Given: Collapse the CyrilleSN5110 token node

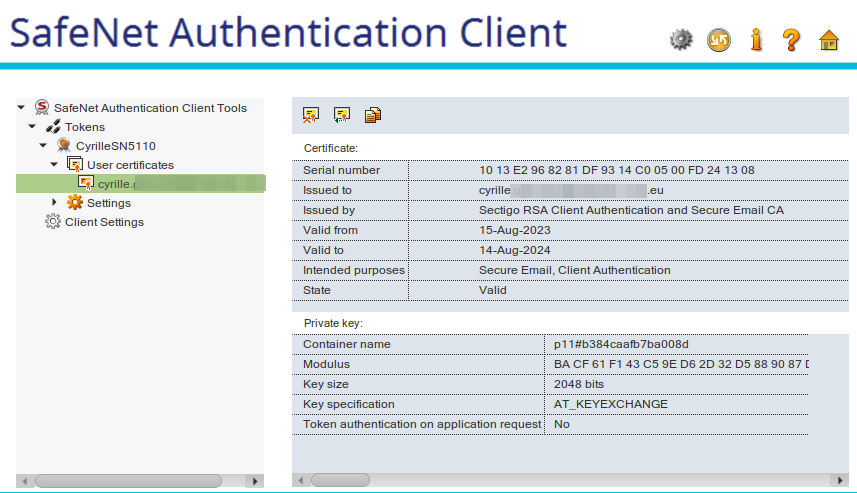Looking at the screenshot, I should (43, 146).
